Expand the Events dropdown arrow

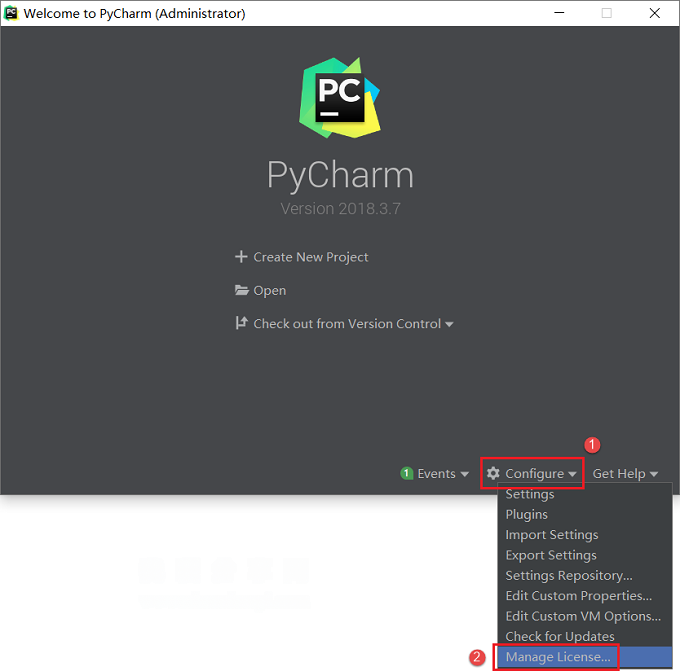coord(464,474)
